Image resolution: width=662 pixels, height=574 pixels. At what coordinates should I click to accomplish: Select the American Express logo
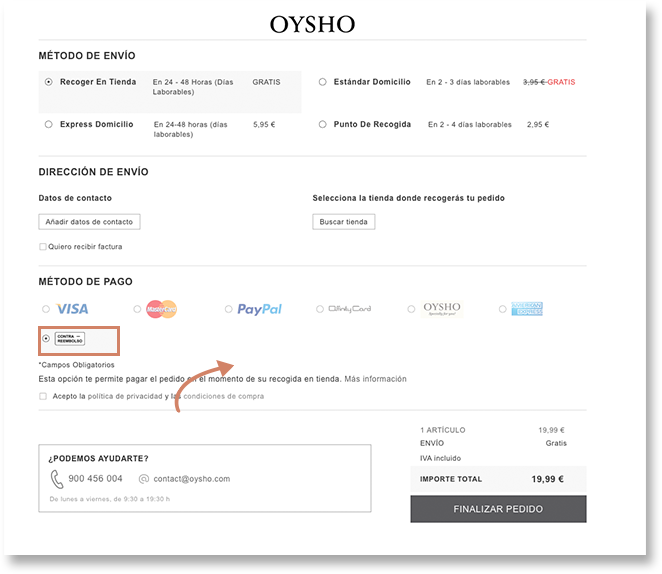click(x=527, y=309)
